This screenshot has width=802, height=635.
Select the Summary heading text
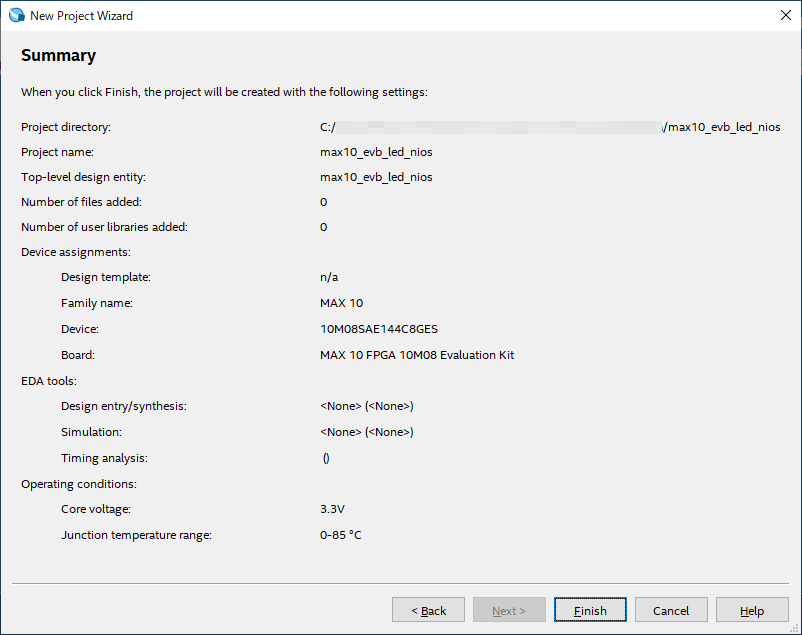coord(58,55)
